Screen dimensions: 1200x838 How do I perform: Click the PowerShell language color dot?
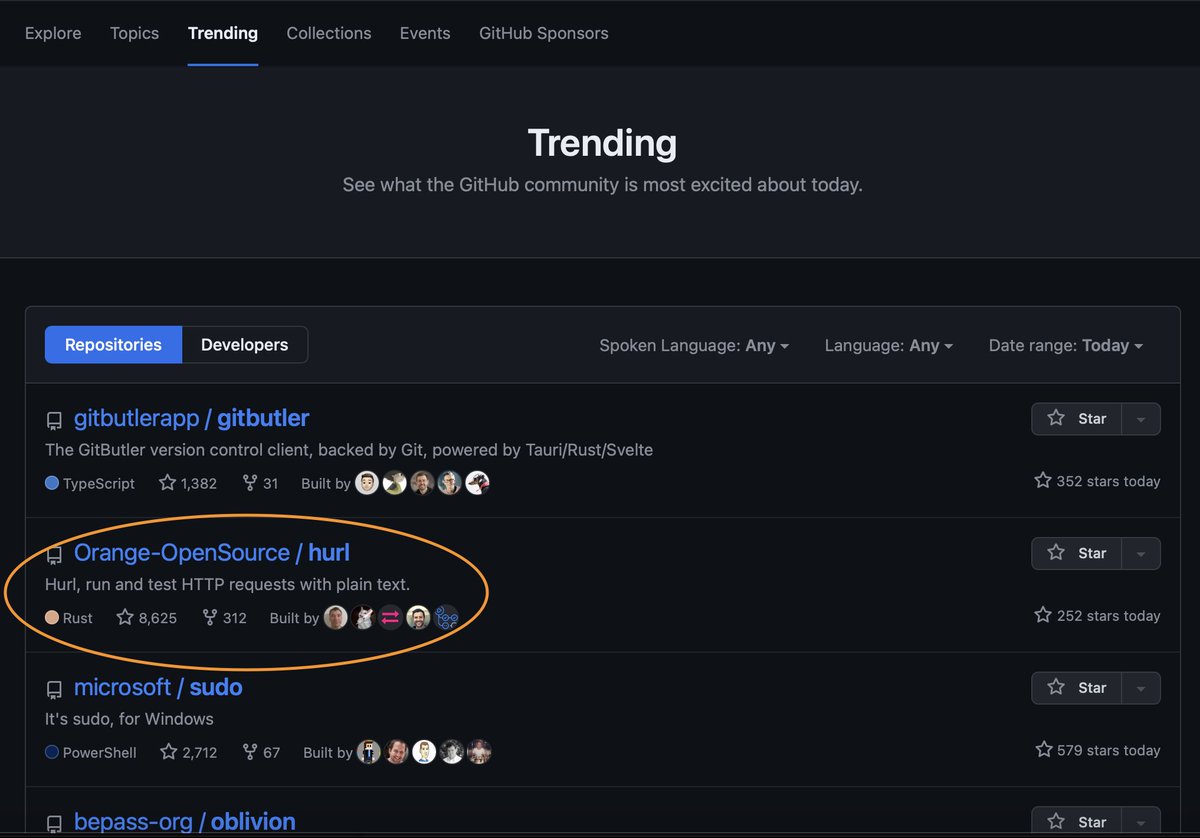pyautogui.click(x=52, y=752)
